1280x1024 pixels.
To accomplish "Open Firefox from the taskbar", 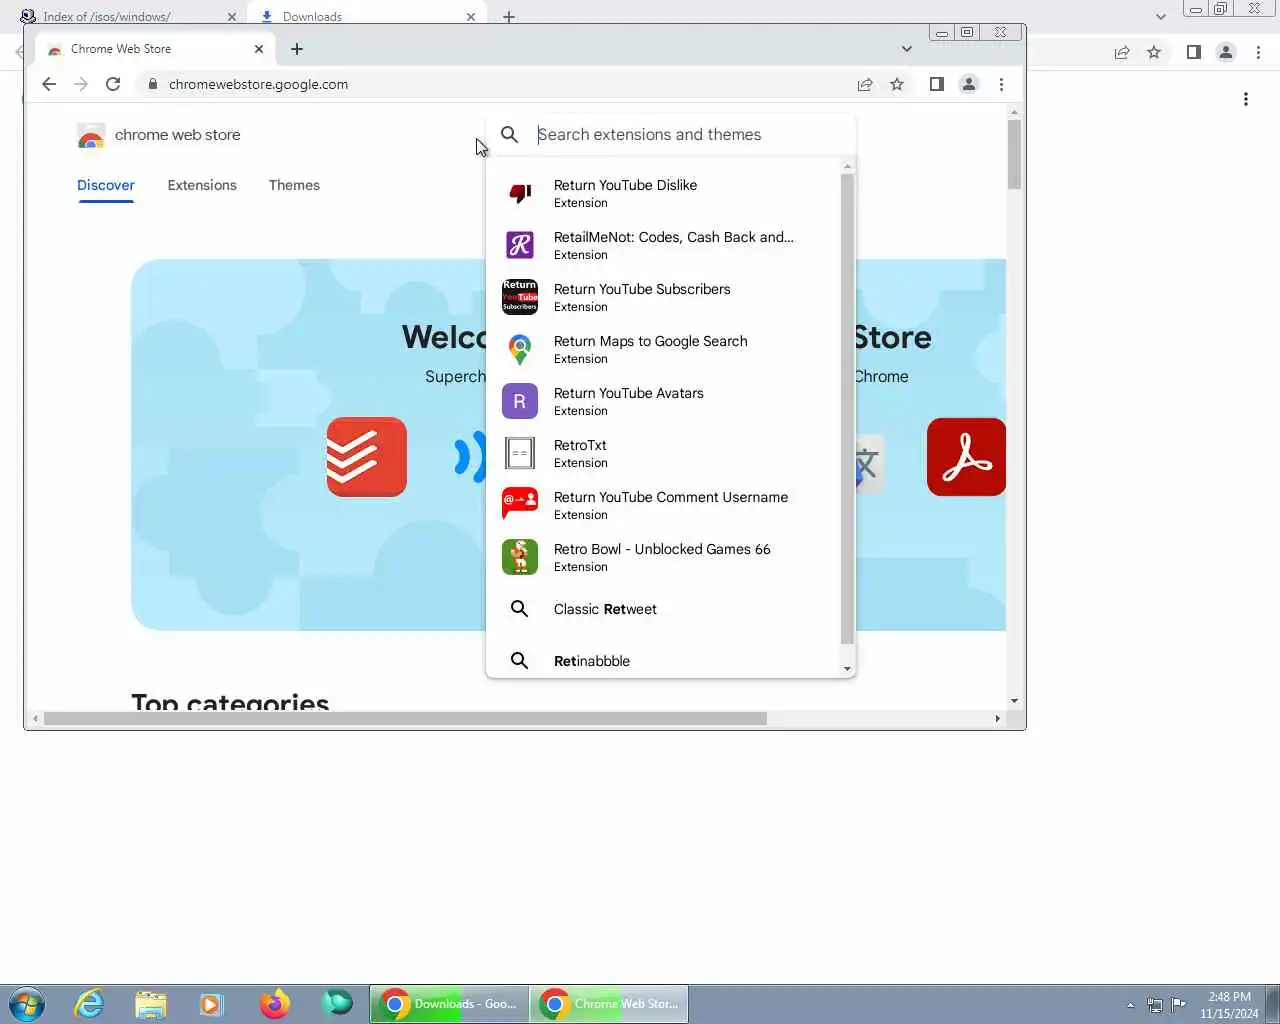I will [275, 1003].
